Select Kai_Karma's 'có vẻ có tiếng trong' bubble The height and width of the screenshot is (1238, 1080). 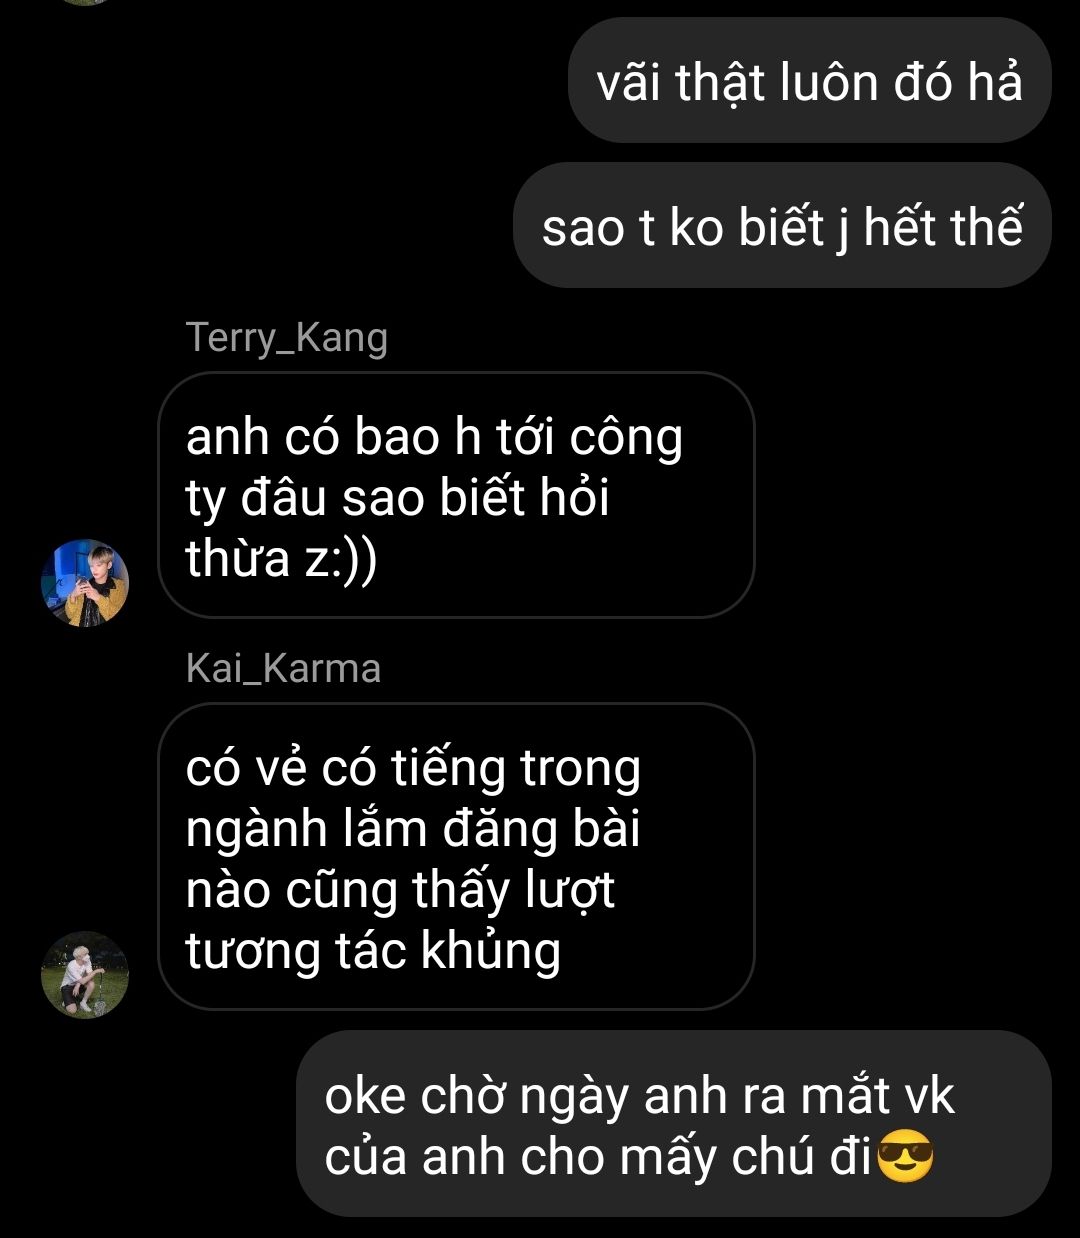[x=456, y=857]
